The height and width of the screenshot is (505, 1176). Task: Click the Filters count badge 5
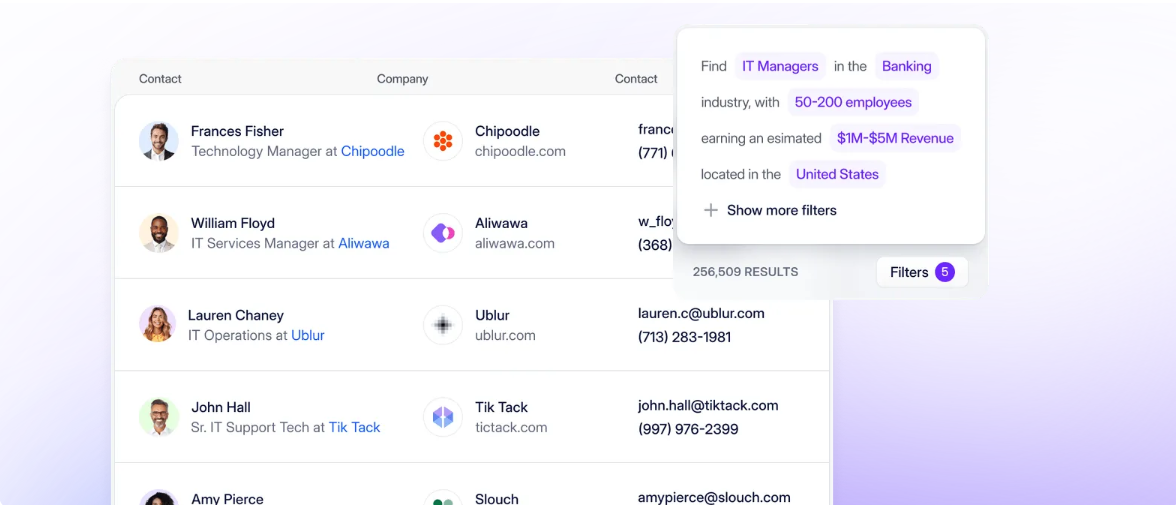coord(944,272)
